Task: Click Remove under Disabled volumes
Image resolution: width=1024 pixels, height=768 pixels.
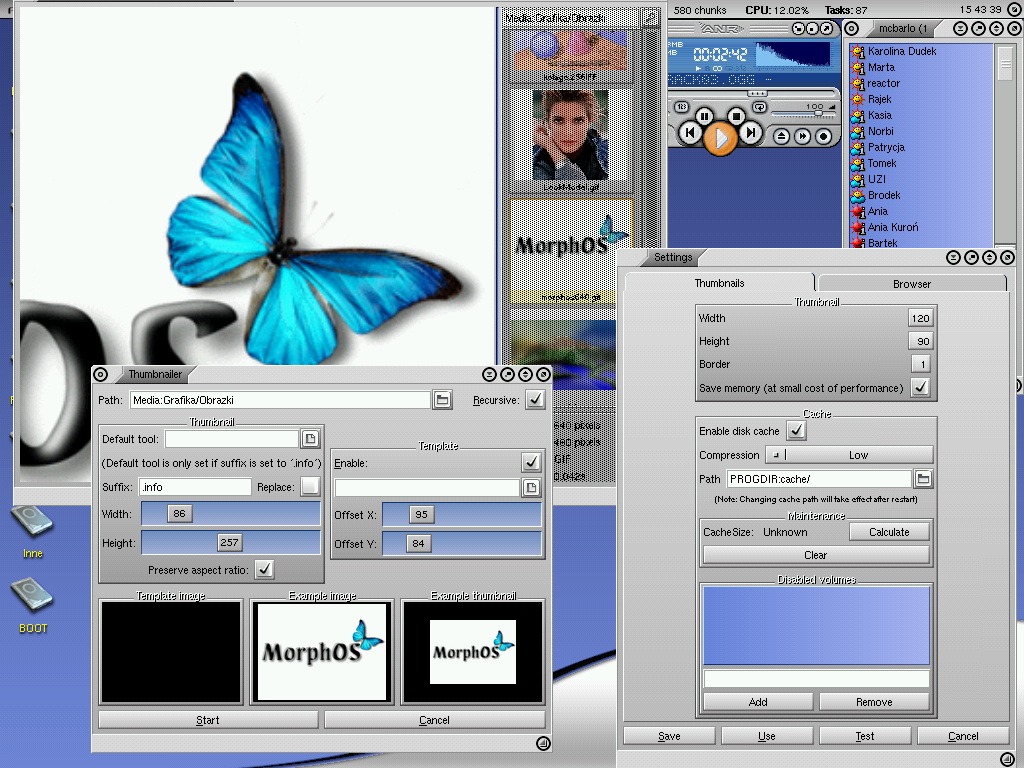Action: 874,702
